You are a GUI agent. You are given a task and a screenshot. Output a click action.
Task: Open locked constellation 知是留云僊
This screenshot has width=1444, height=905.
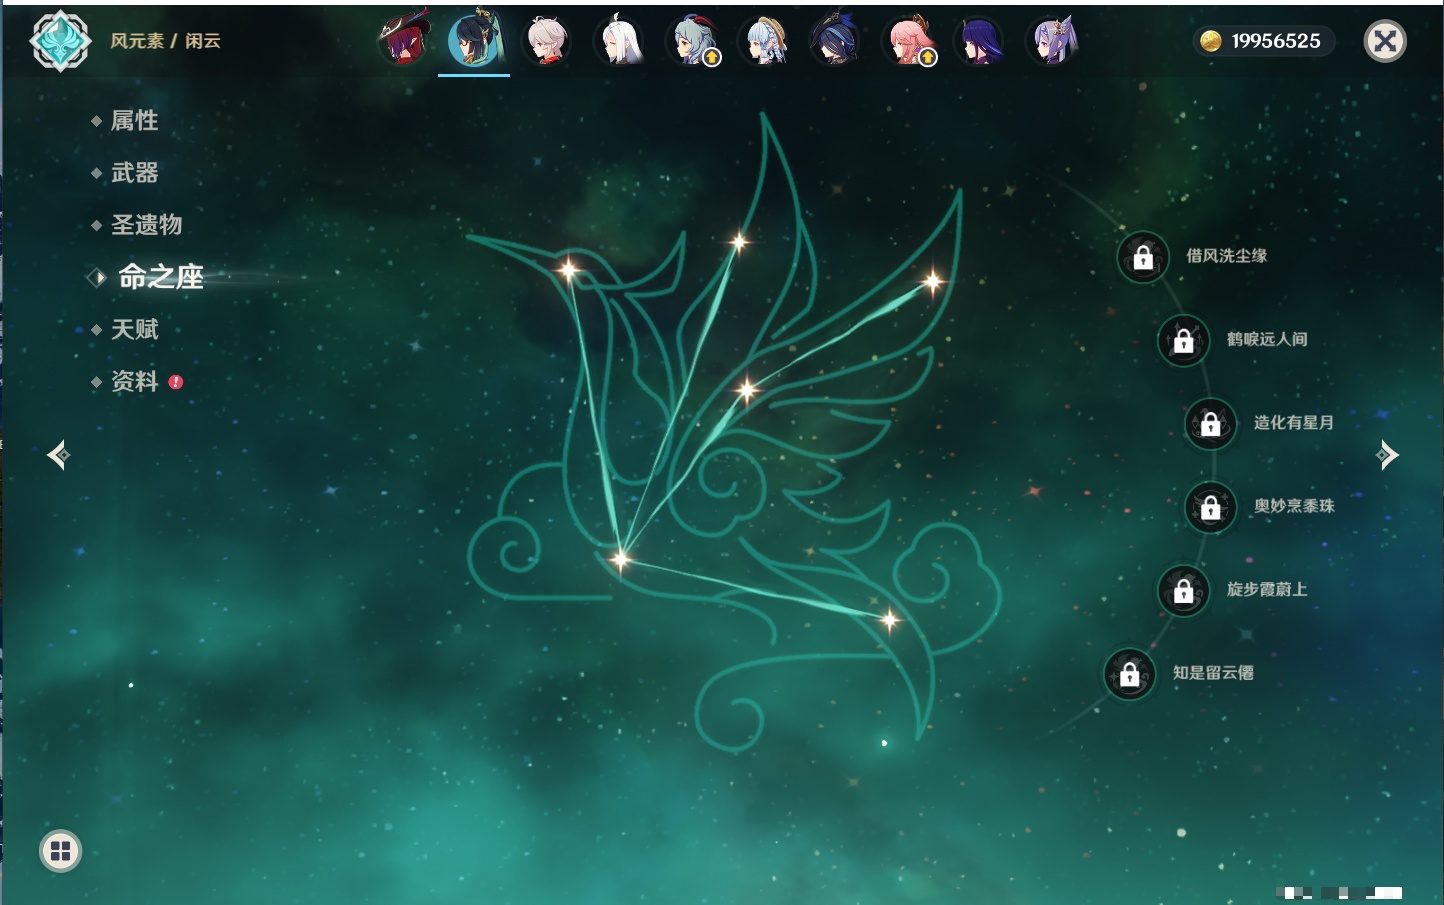point(1129,674)
